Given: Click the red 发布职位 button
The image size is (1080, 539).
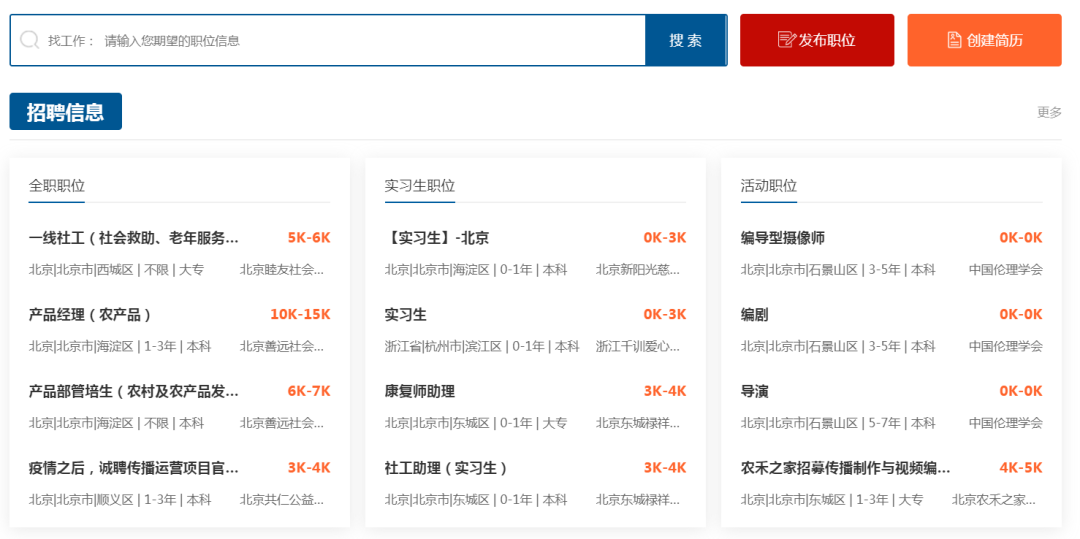Looking at the screenshot, I should 817,40.
